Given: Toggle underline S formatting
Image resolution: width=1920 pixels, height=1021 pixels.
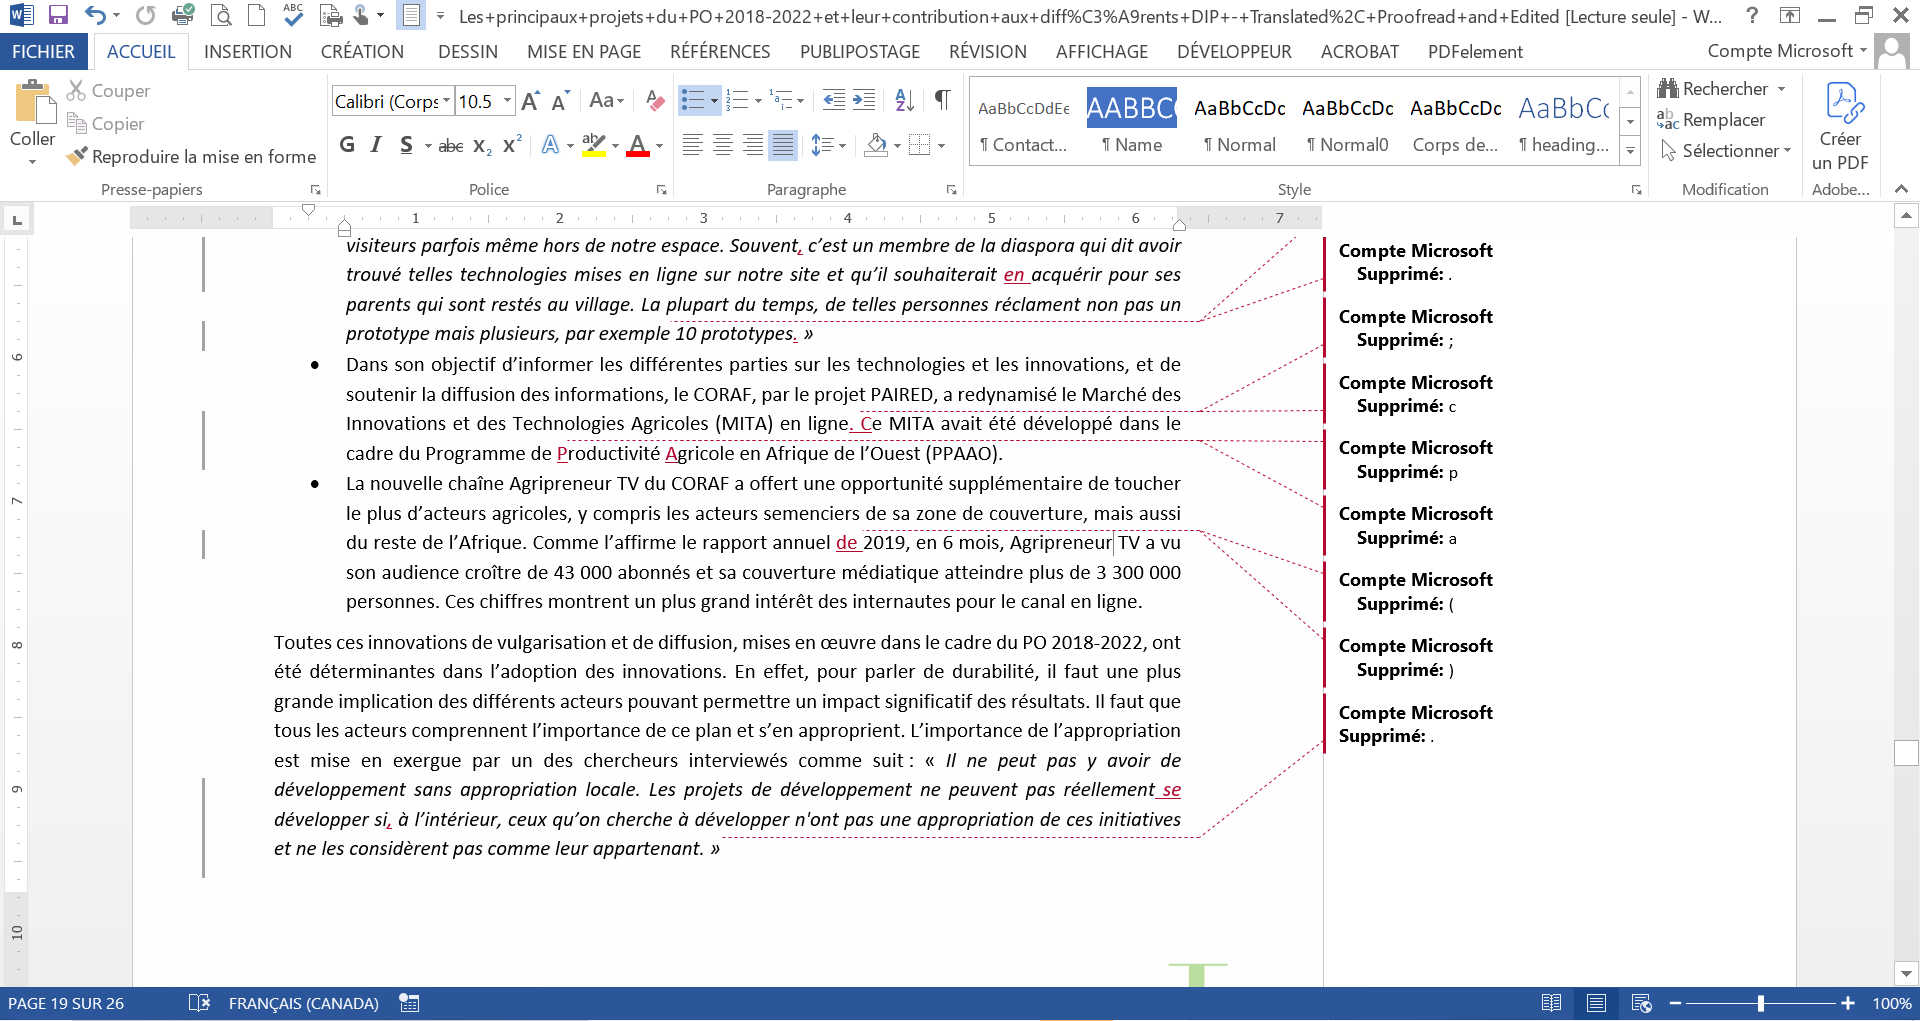Looking at the screenshot, I should tap(406, 145).
